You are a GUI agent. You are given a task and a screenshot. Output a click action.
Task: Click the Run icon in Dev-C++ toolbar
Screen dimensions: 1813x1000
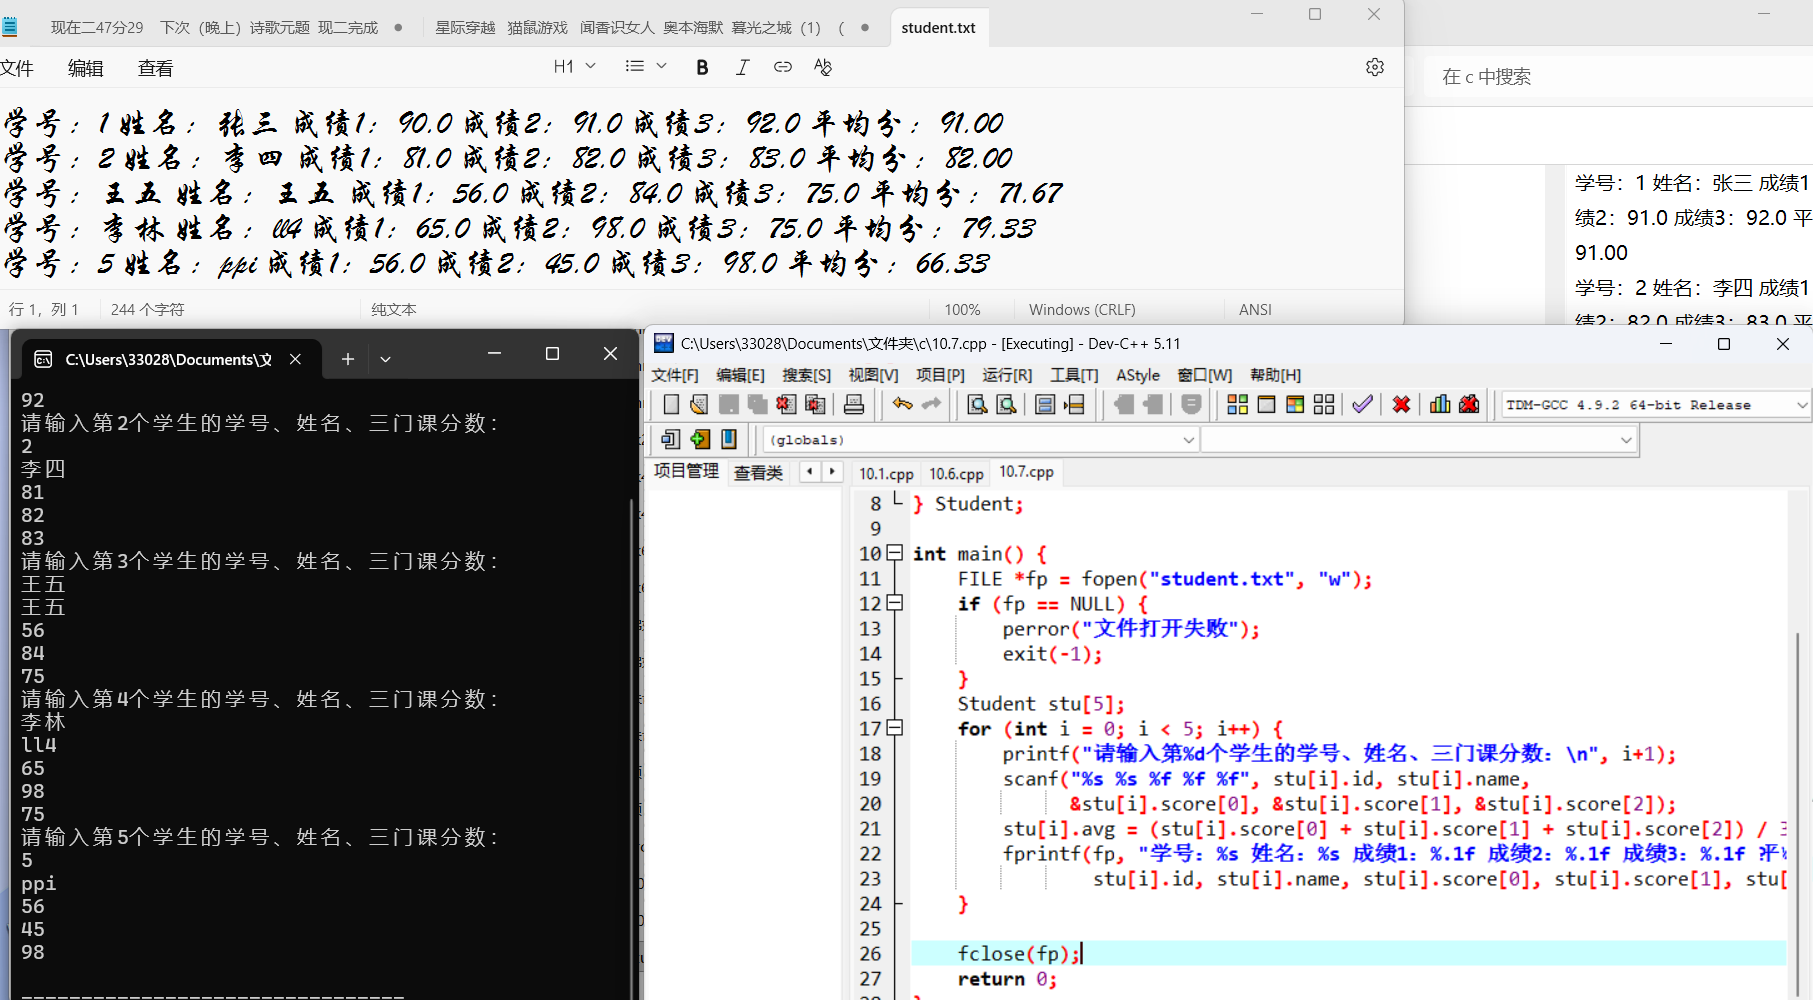(1266, 404)
